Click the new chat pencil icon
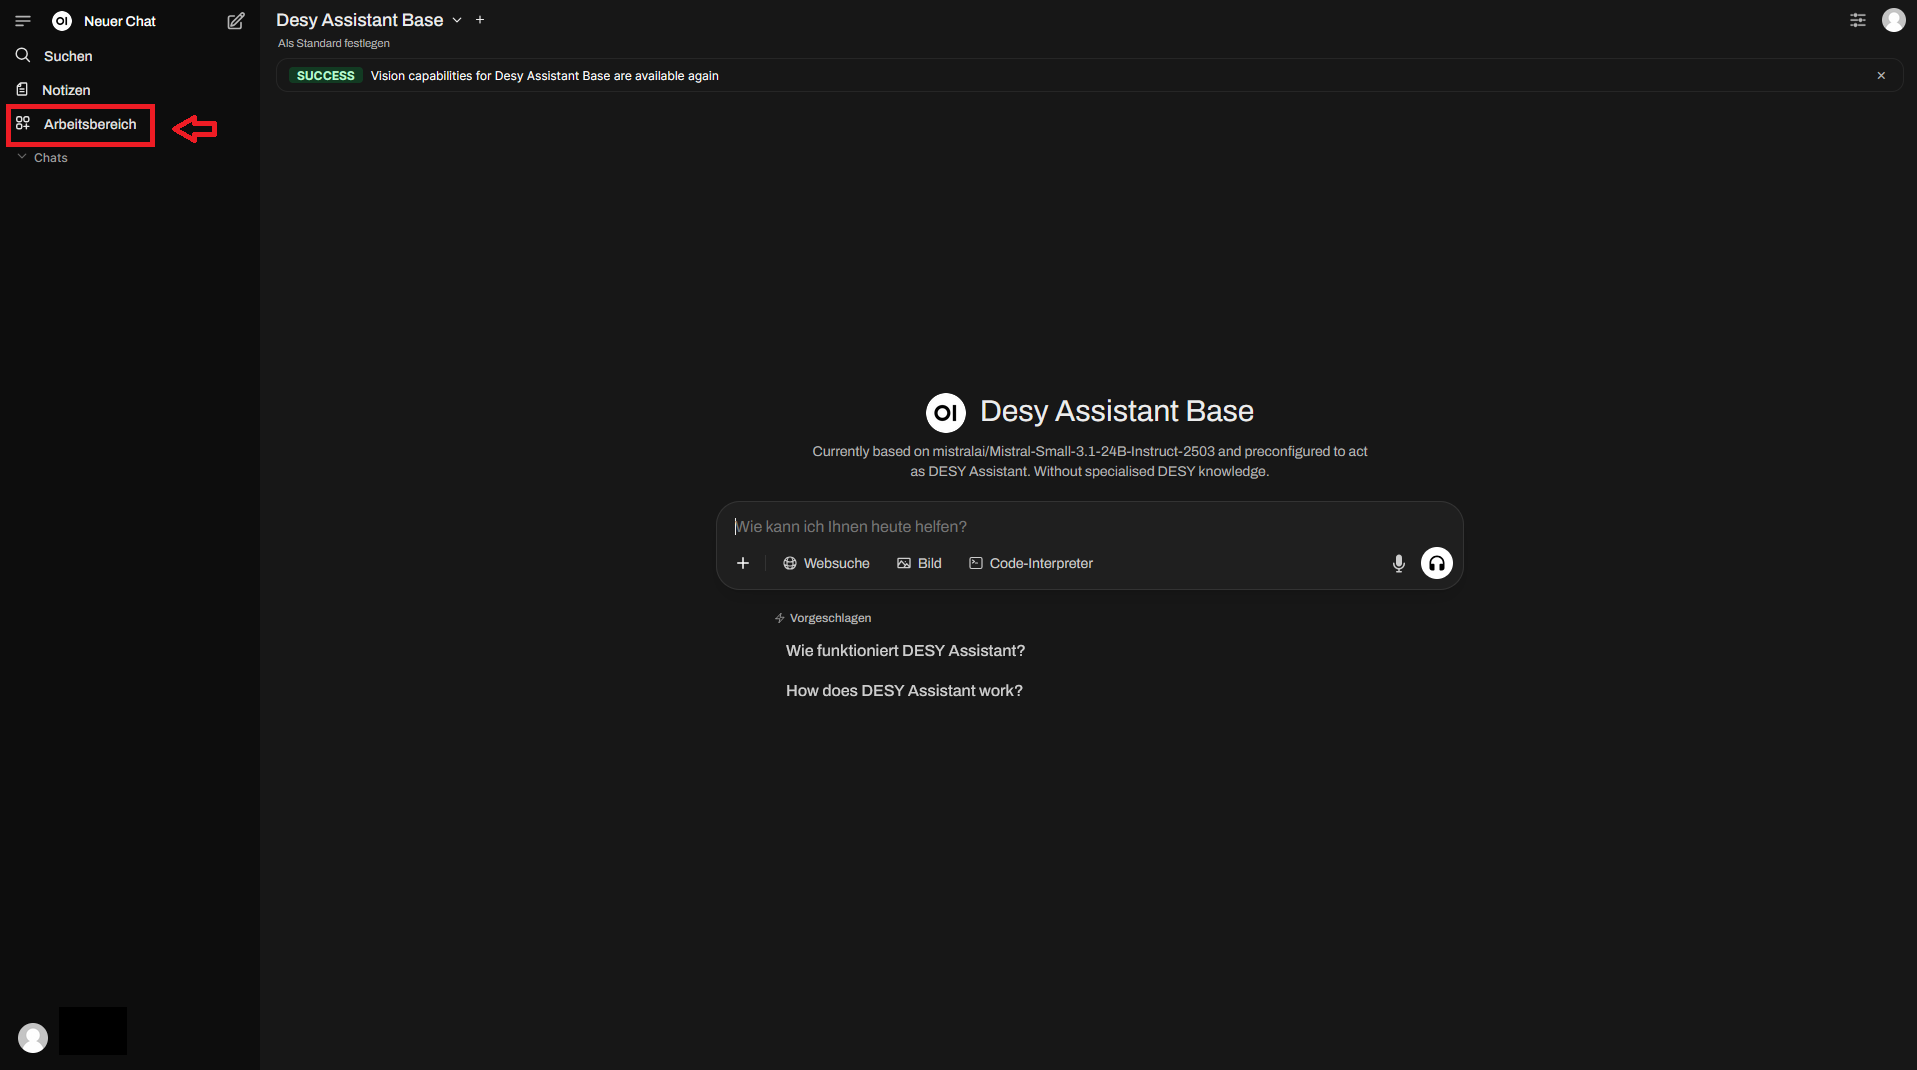This screenshot has height=1070, width=1917. (236, 21)
